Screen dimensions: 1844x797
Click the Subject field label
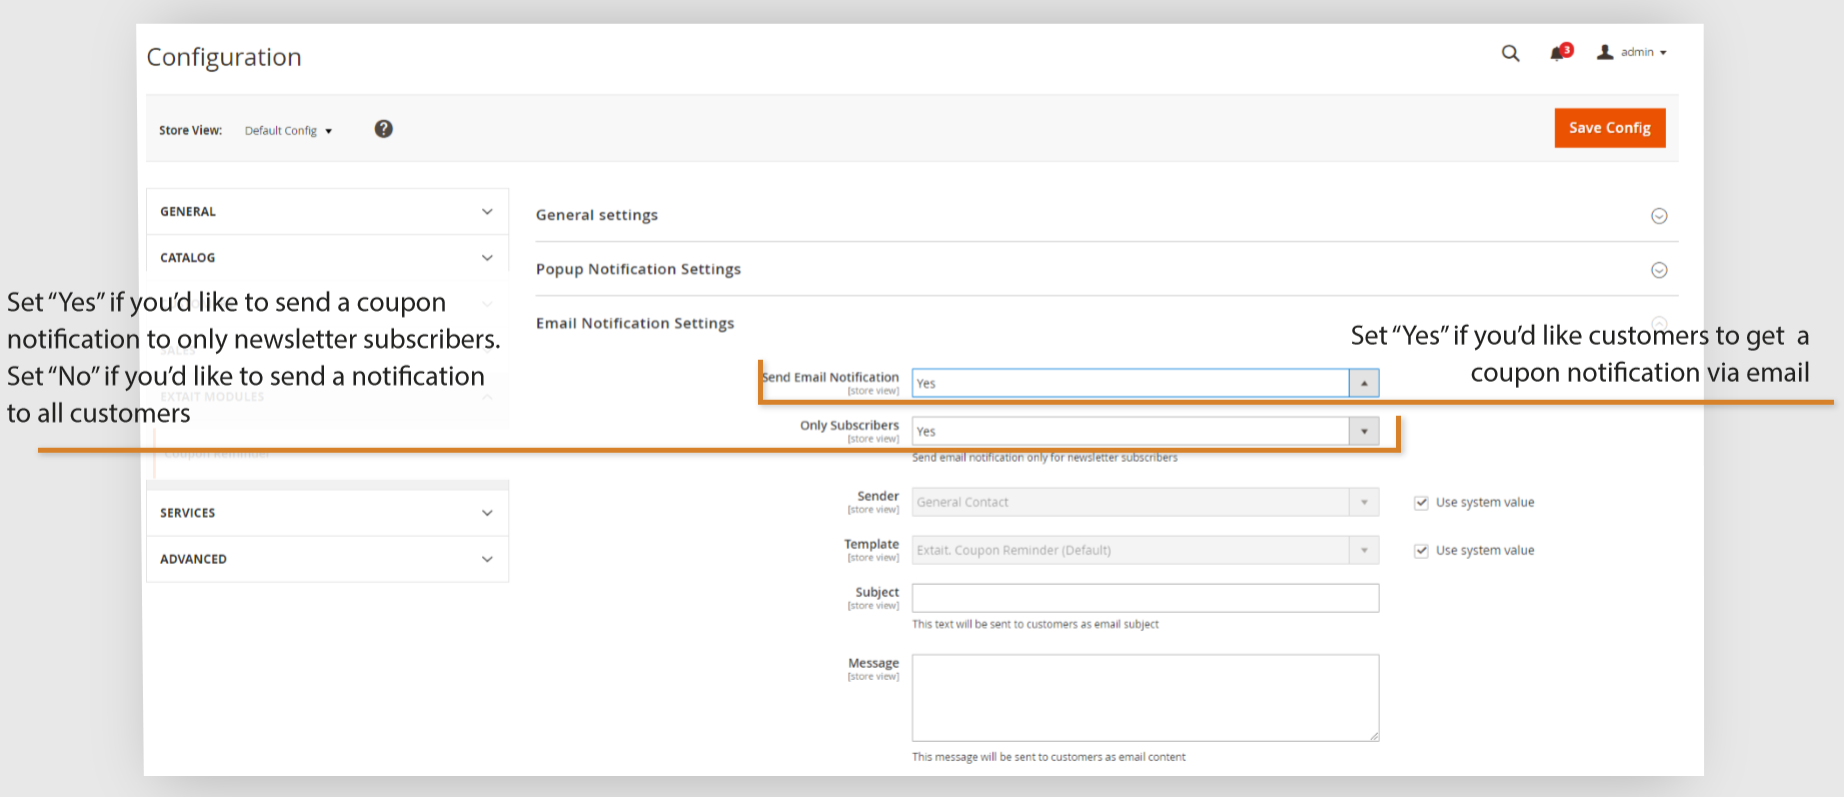pyautogui.click(x=877, y=592)
